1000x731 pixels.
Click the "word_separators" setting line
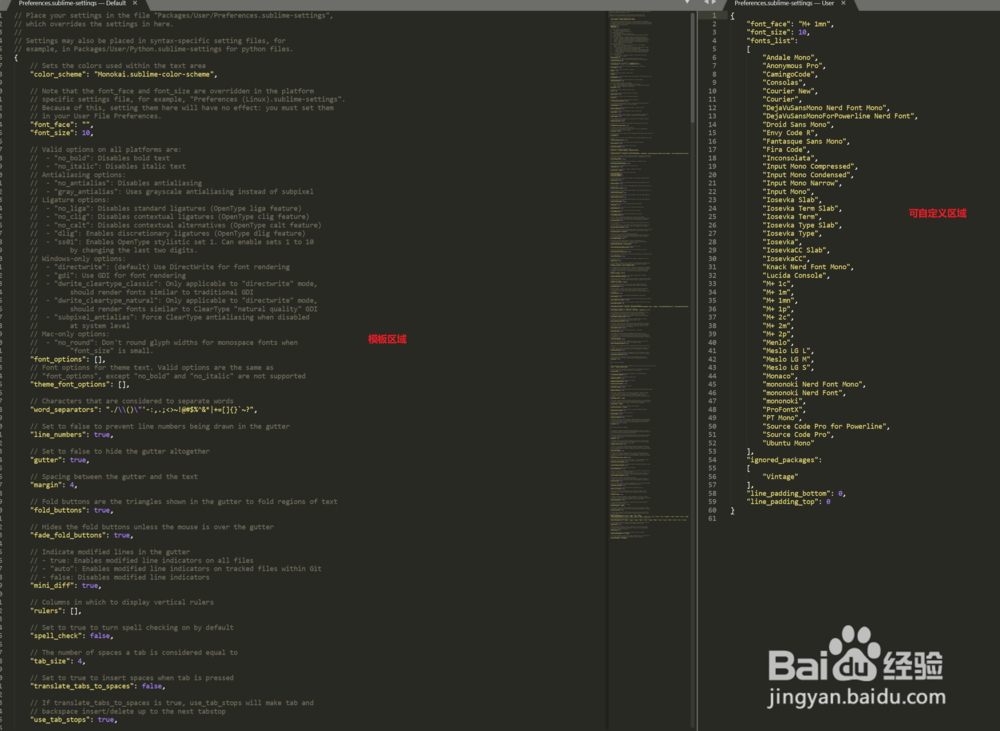143,410
